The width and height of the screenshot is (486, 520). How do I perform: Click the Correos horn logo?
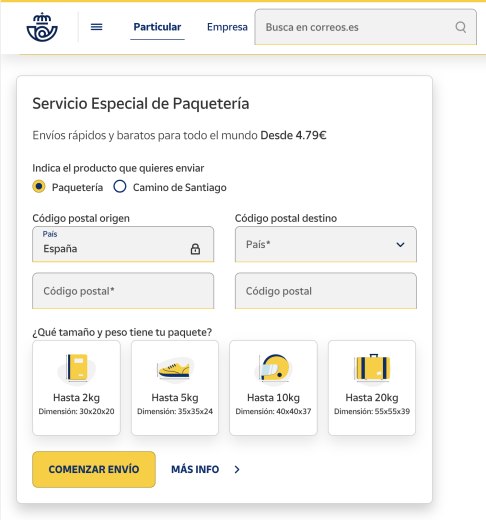click(42, 27)
